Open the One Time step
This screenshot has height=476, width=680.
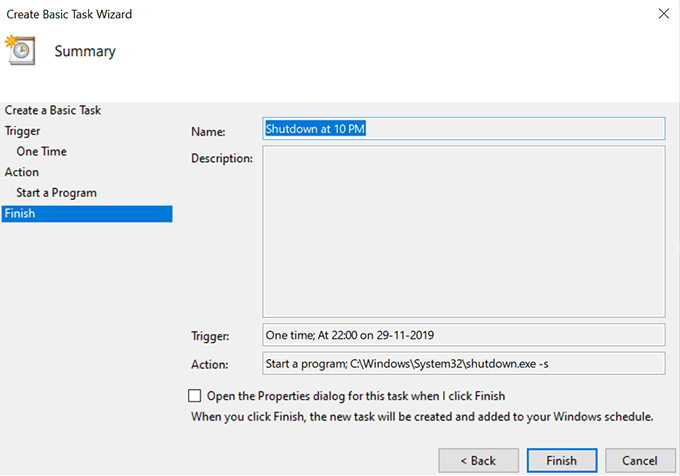pos(42,151)
